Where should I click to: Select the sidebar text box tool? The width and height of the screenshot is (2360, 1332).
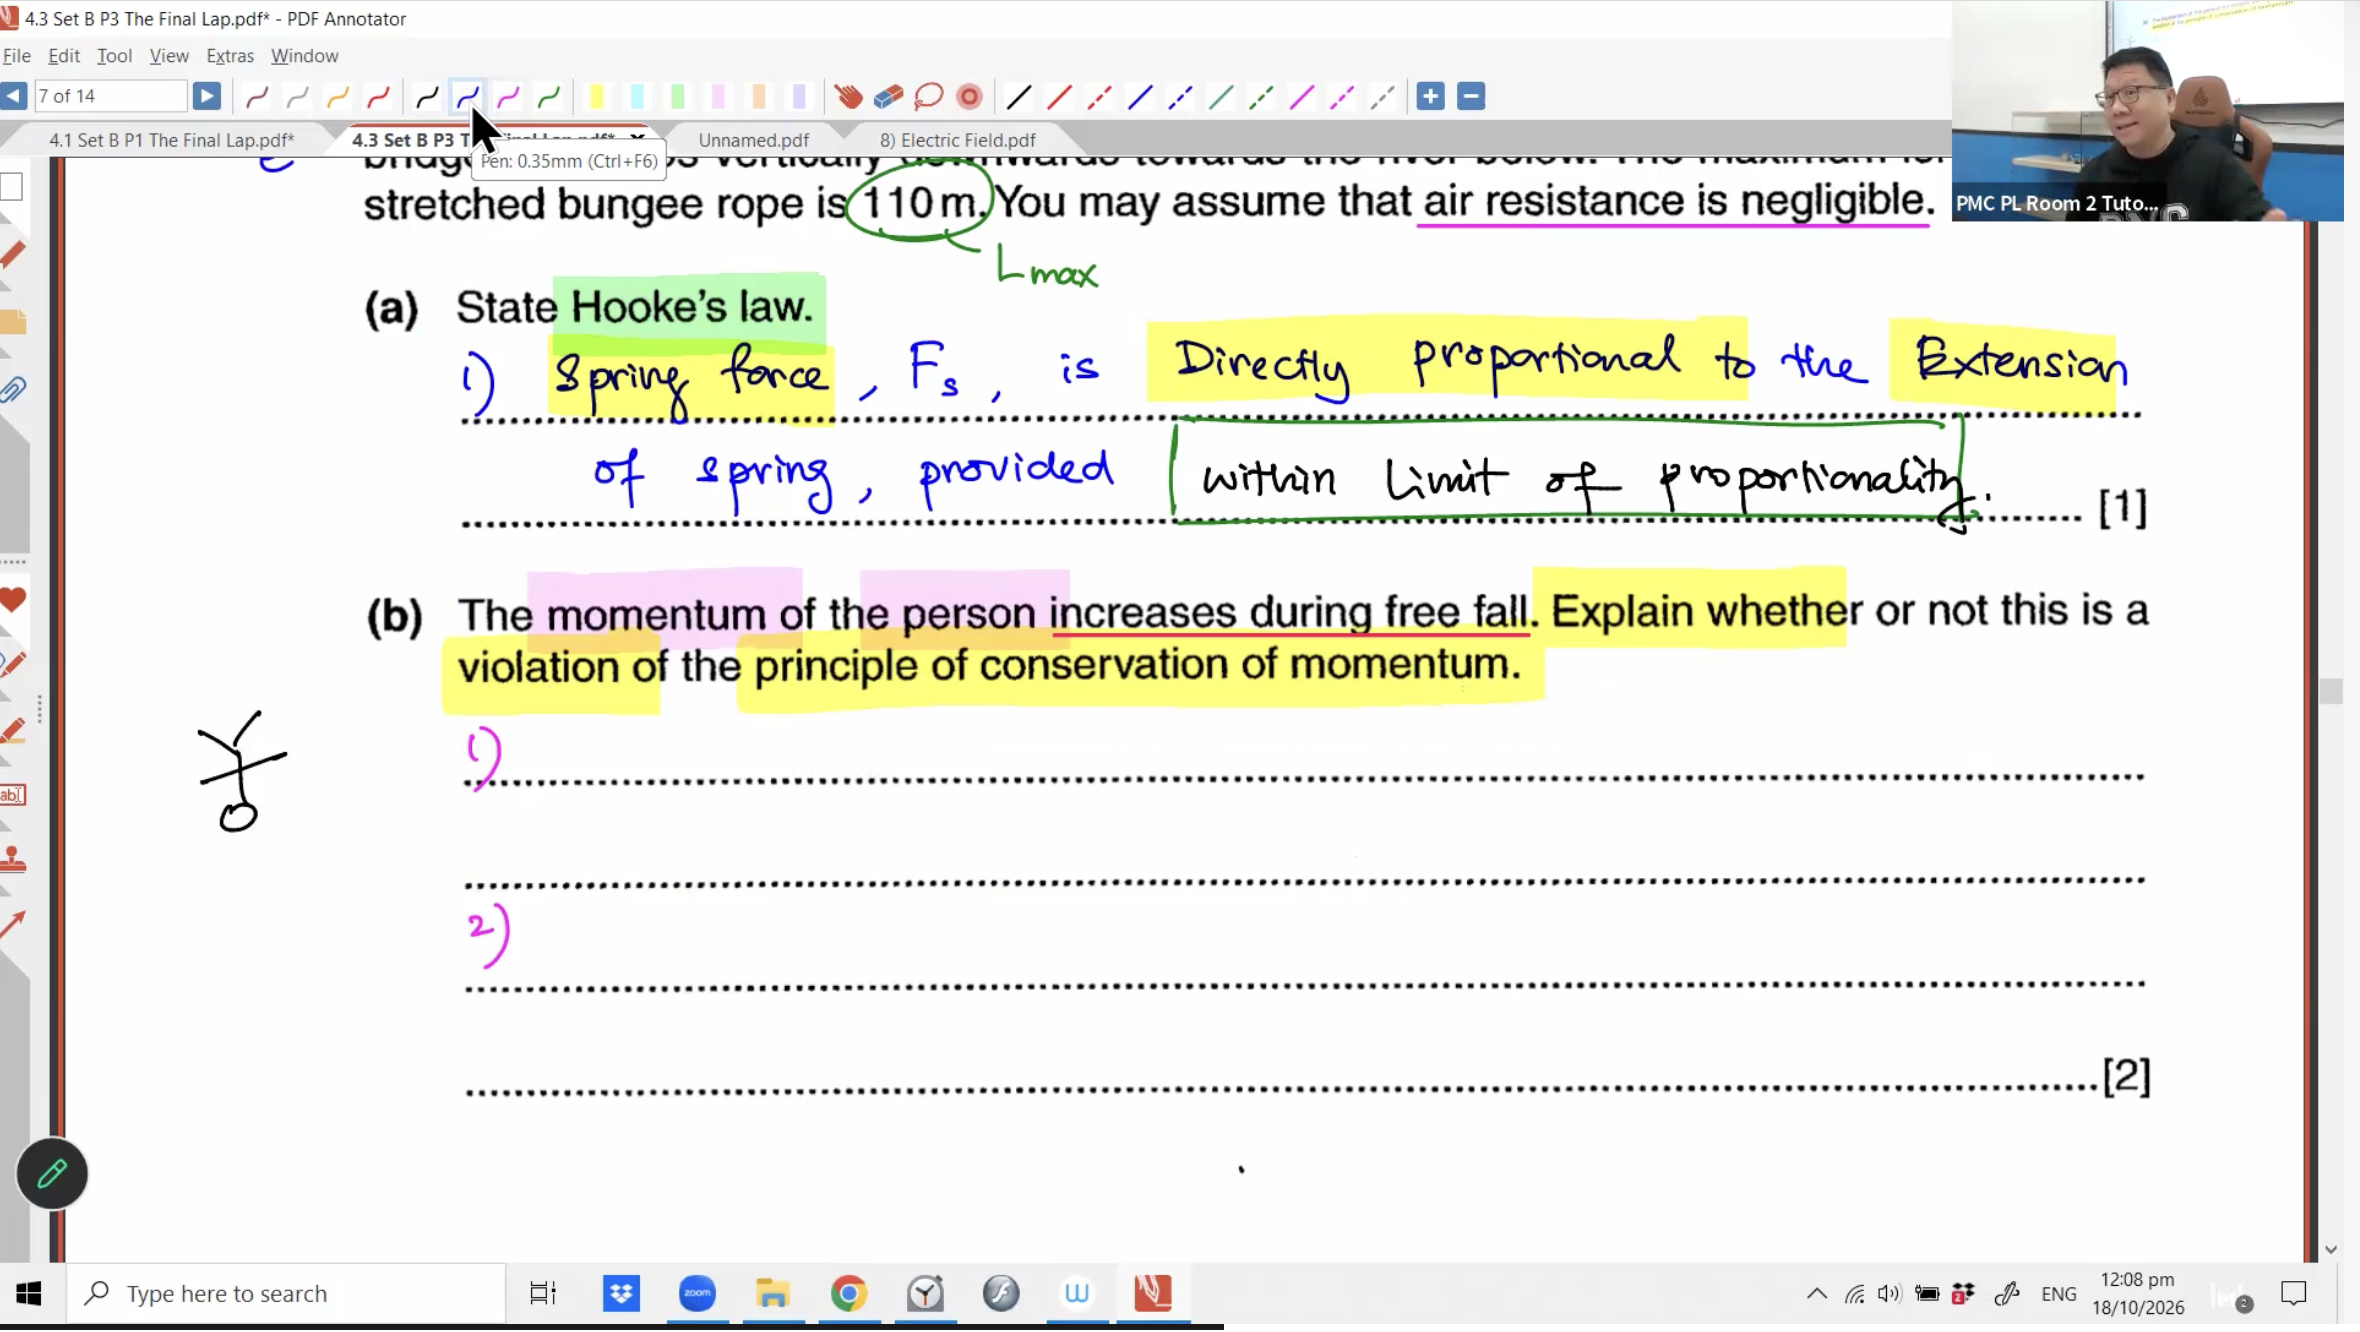13,795
